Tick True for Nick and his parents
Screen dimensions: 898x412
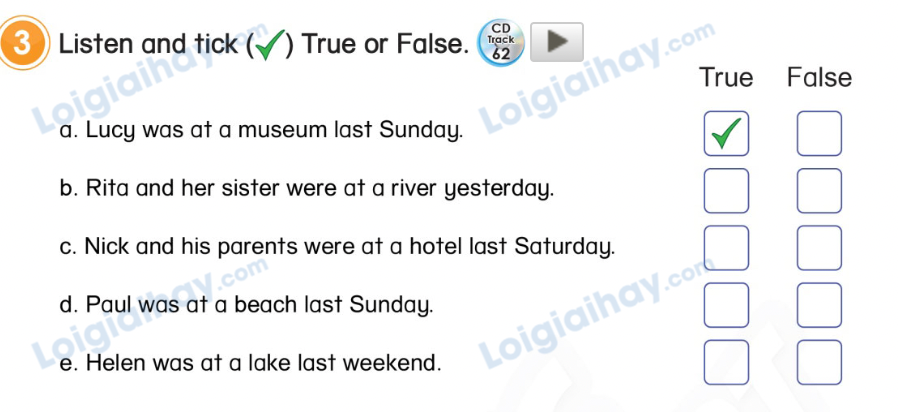coord(726,248)
